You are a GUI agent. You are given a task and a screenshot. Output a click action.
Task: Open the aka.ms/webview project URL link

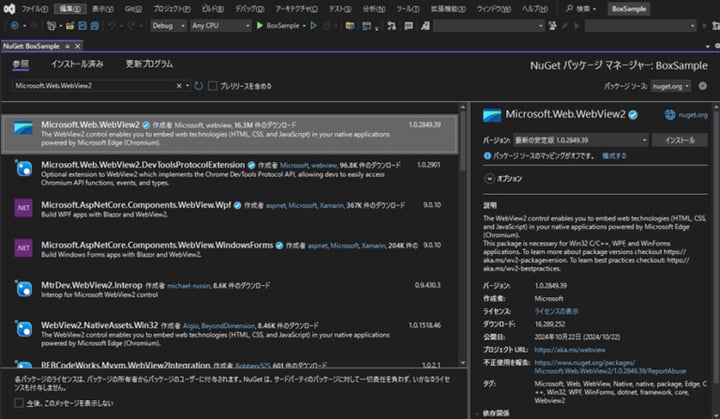(x=569, y=350)
